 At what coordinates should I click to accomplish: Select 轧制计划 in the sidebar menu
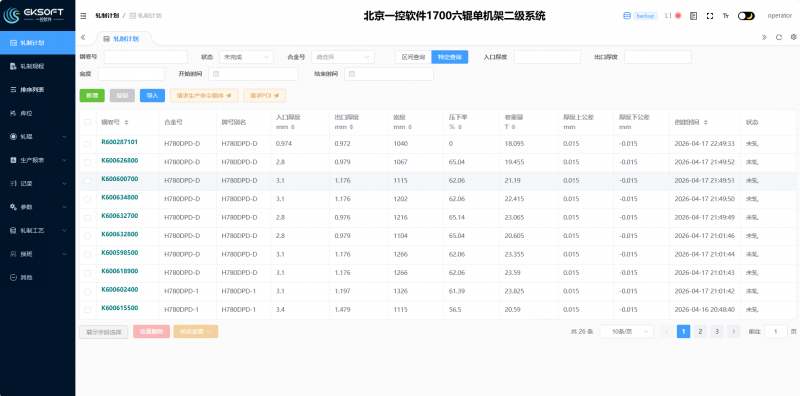click(38, 42)
